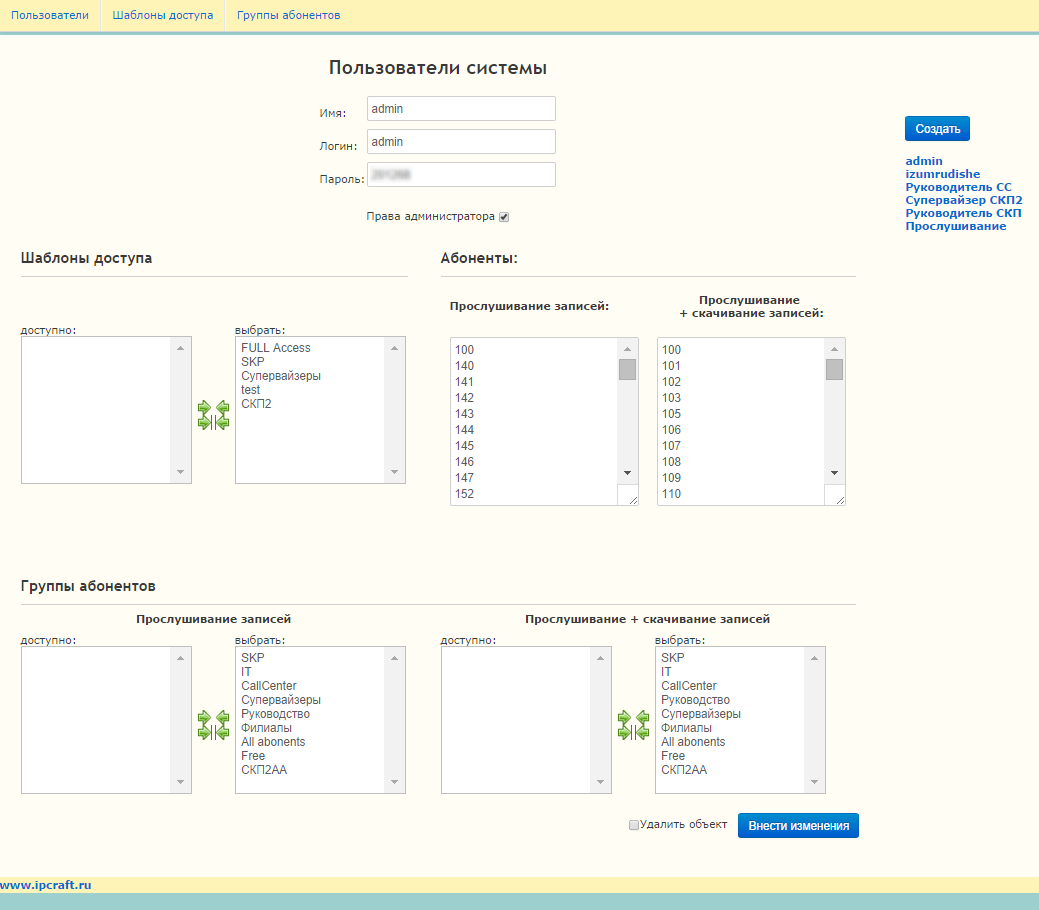Click into the Пароль input field

tap(461, 175)
